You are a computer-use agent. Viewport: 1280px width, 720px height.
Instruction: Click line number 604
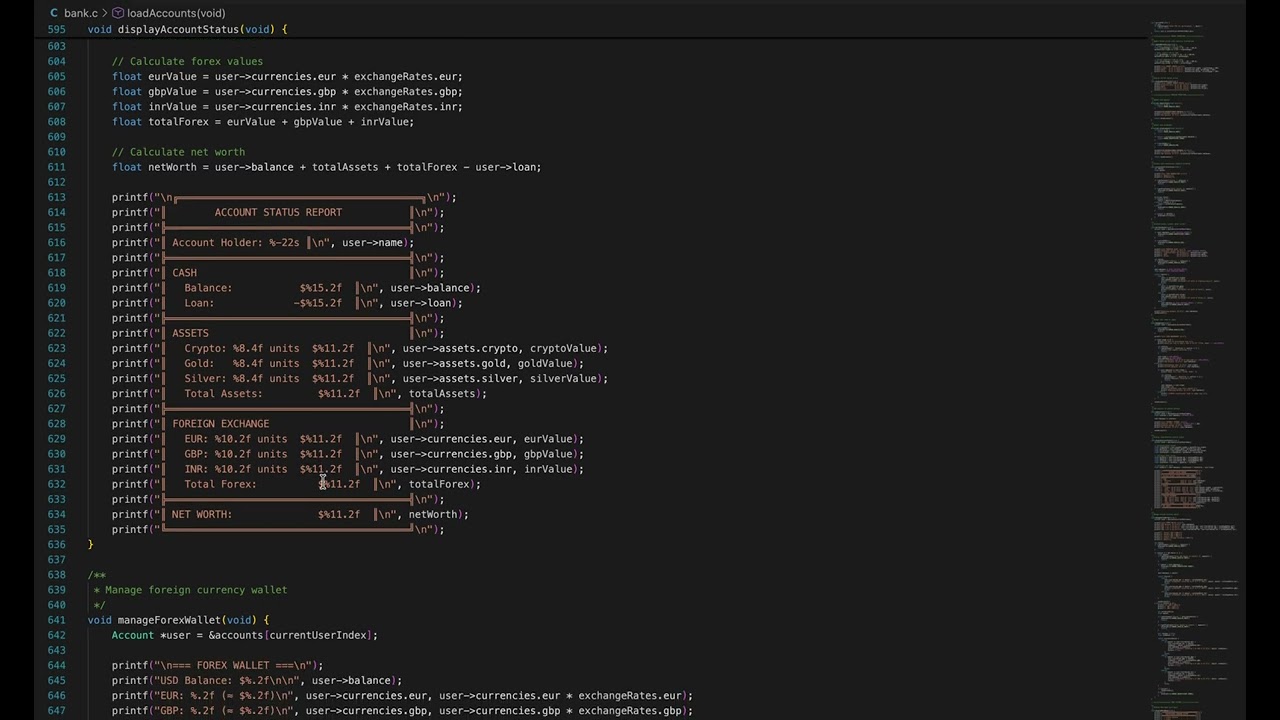(56, 61)
